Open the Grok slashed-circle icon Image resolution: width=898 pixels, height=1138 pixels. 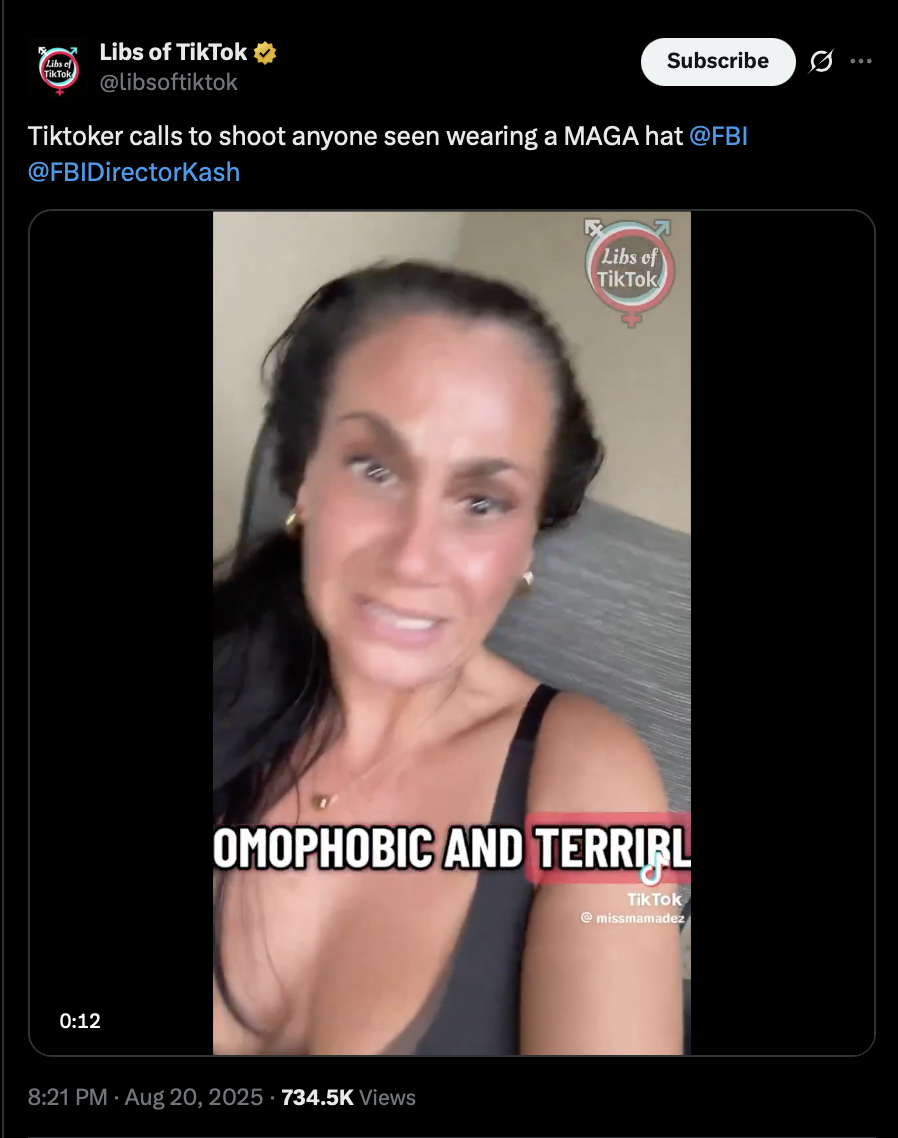(x=821, y=62)
